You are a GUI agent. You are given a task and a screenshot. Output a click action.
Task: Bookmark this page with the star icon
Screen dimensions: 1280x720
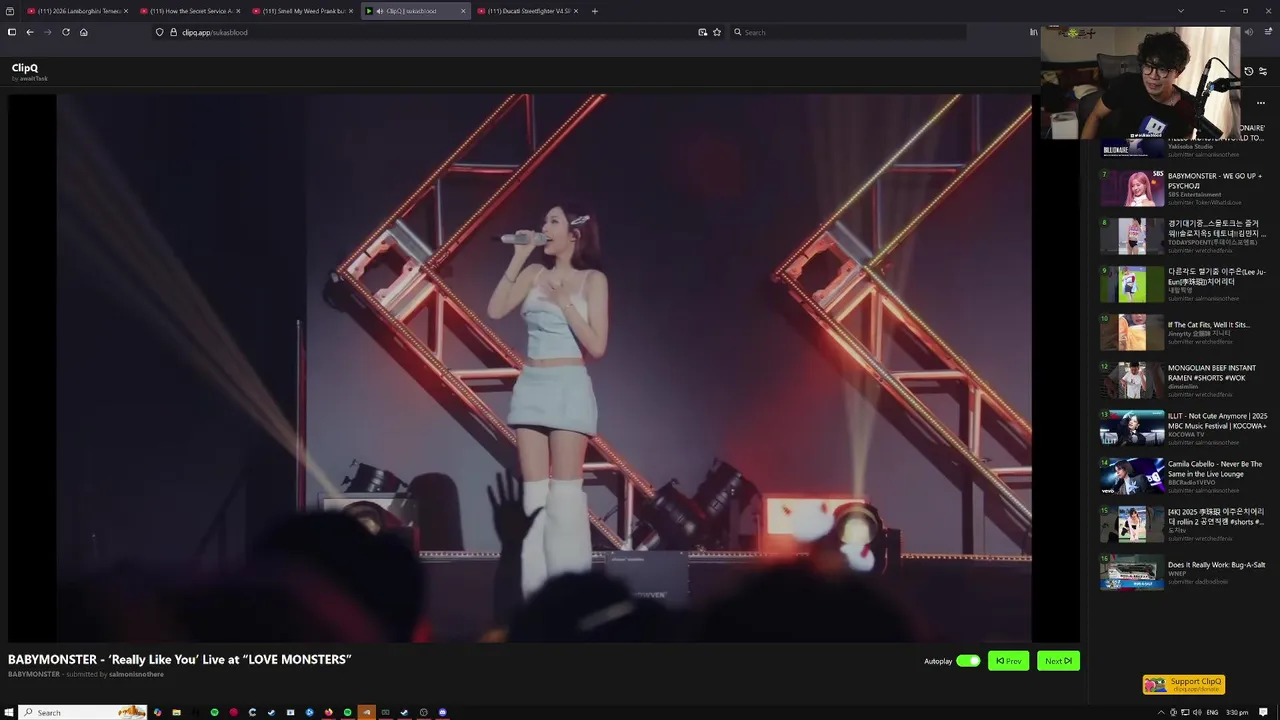coord(717,32)
